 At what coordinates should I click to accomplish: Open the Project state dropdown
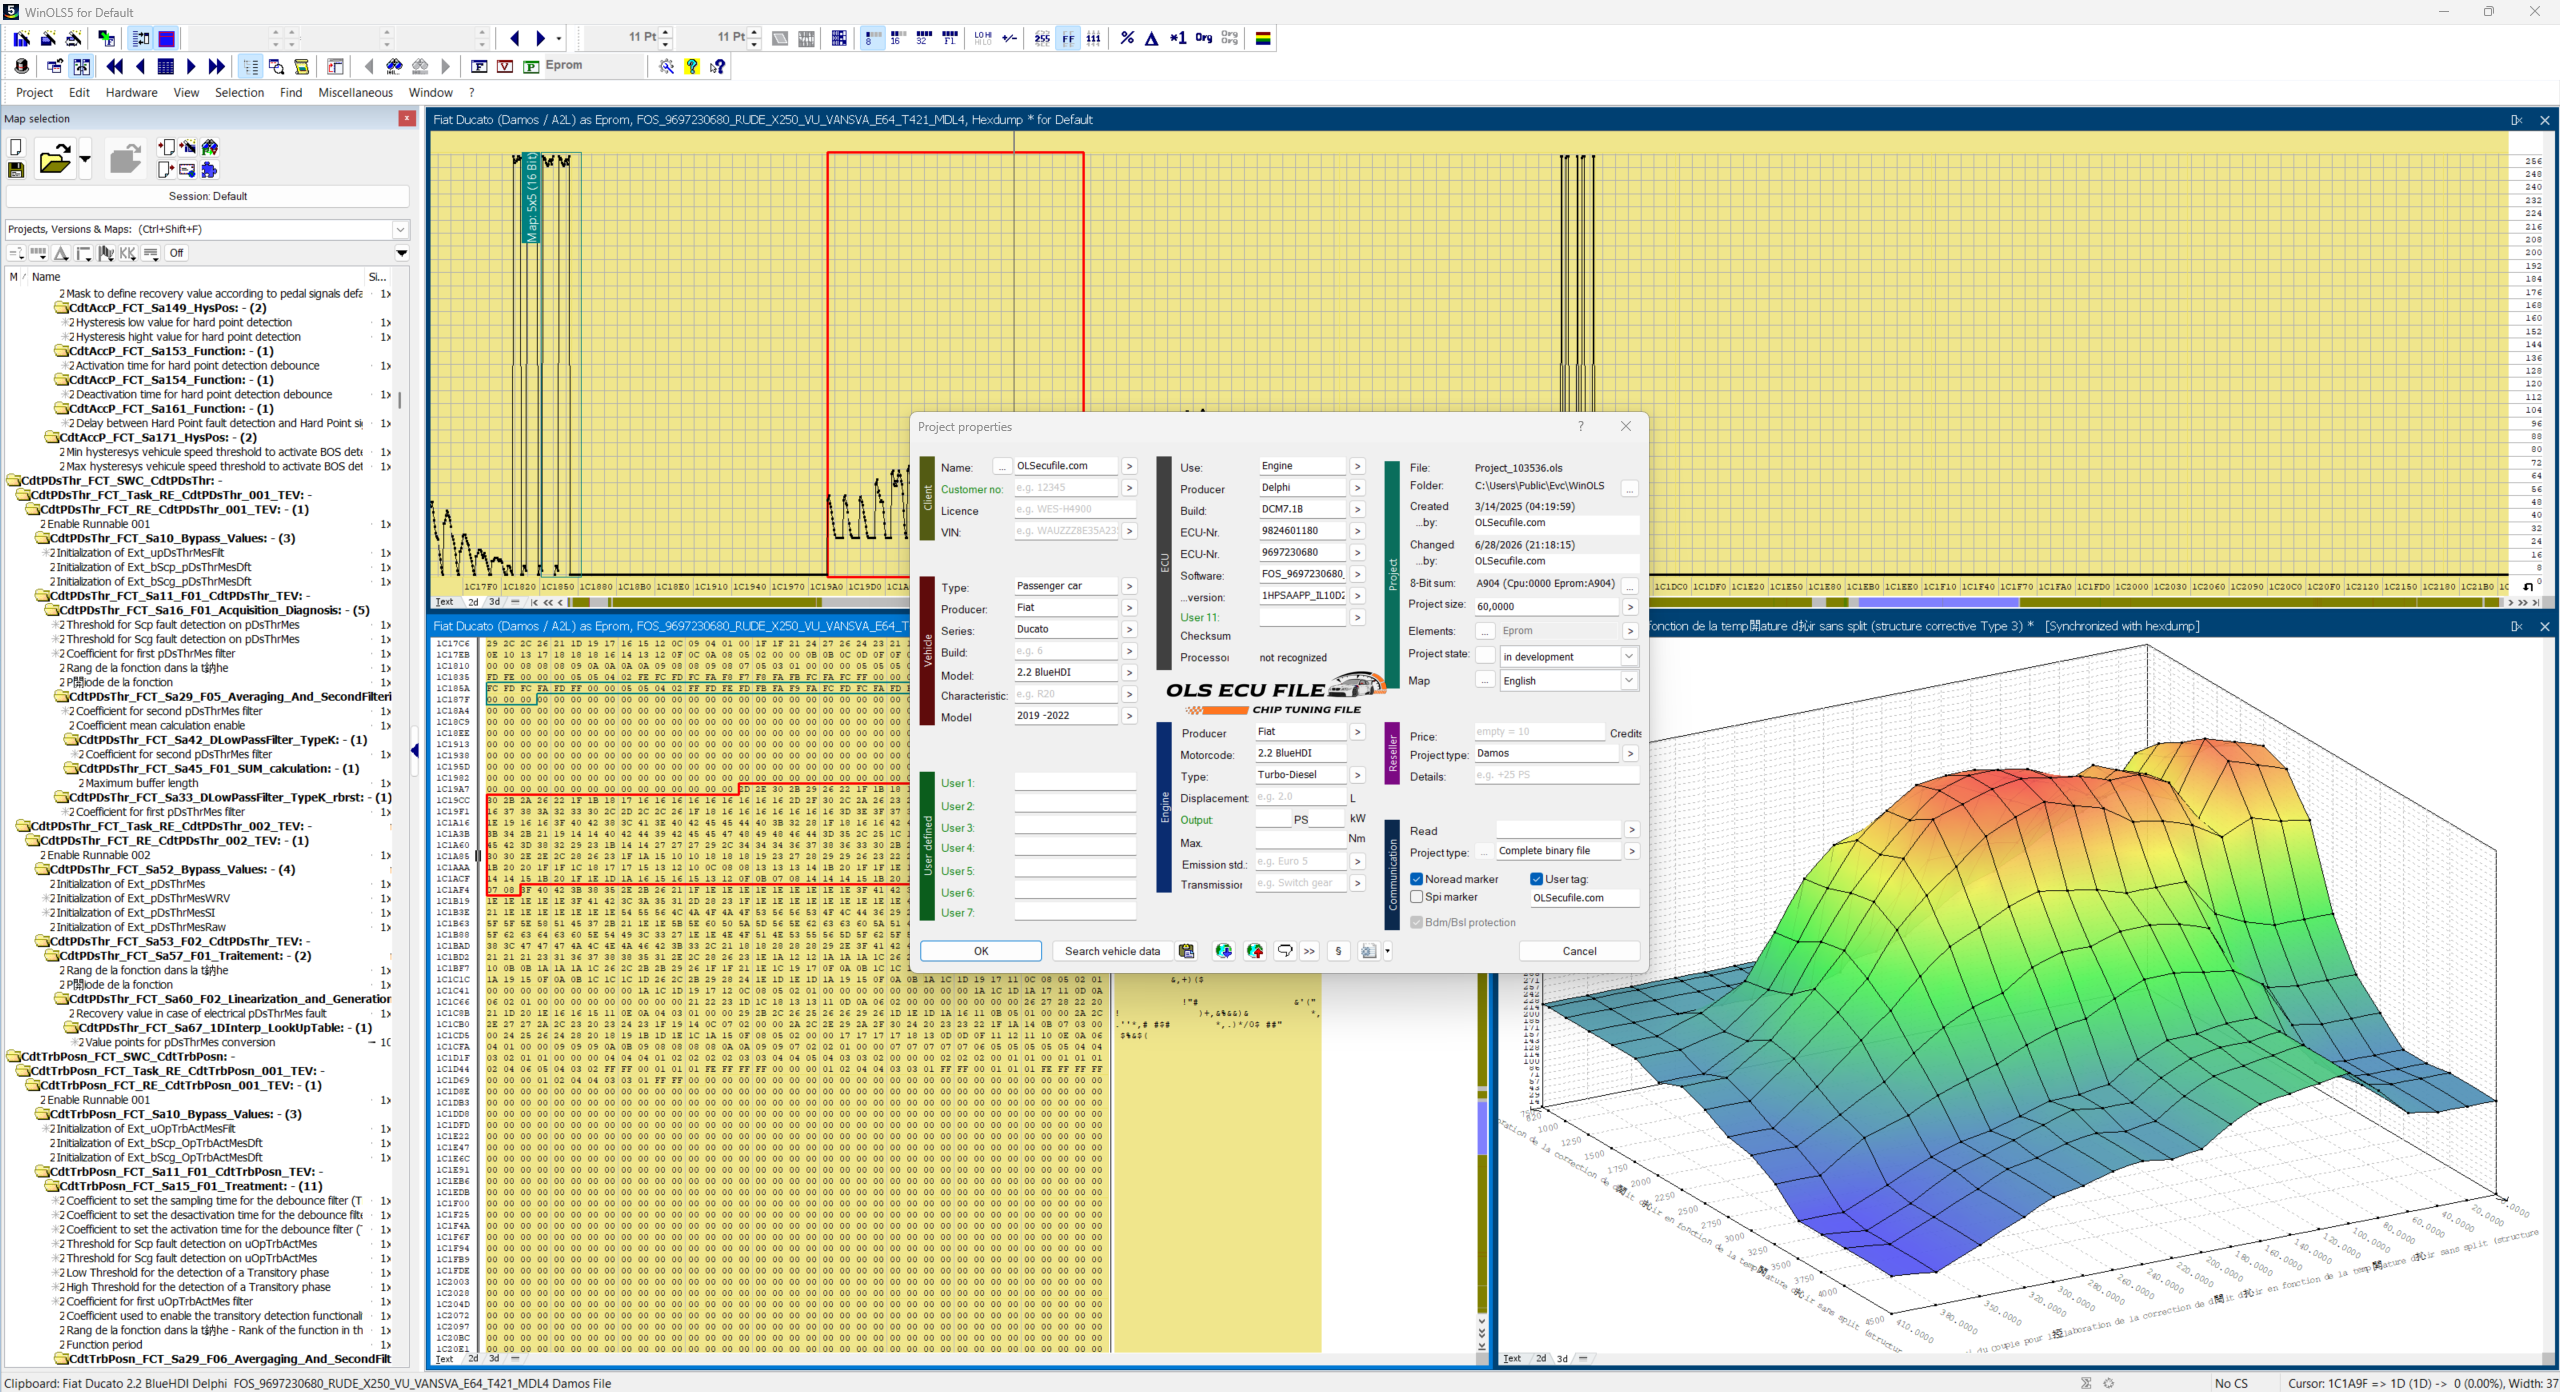[x=1628, y=656]
